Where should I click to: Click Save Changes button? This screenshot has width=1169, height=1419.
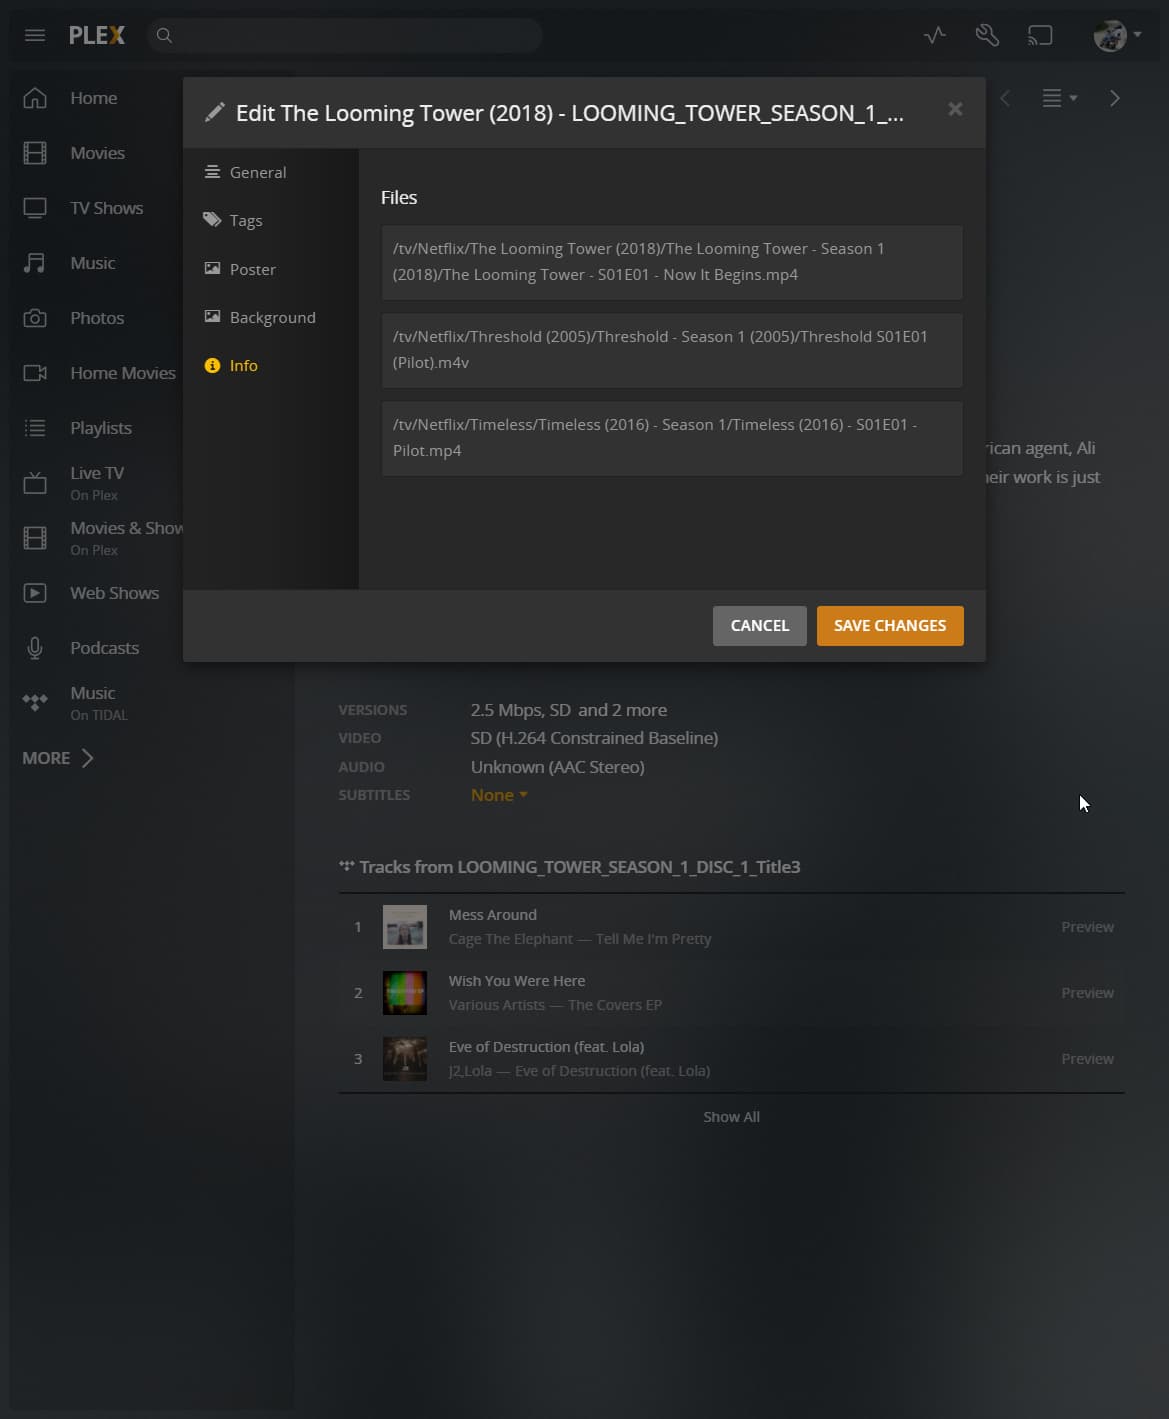click(x=889, y=625)
